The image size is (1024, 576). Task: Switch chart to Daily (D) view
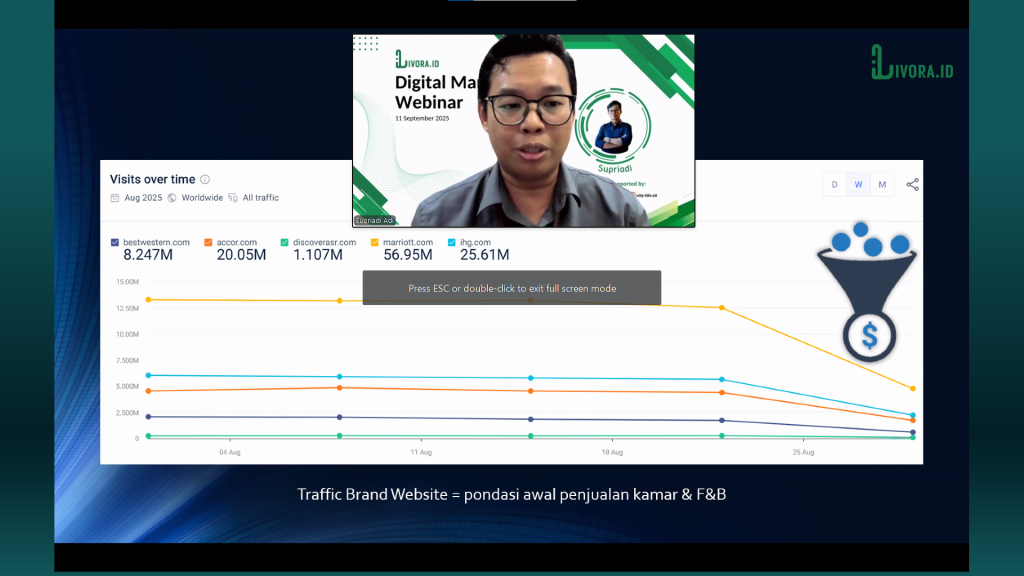(834, 185)
